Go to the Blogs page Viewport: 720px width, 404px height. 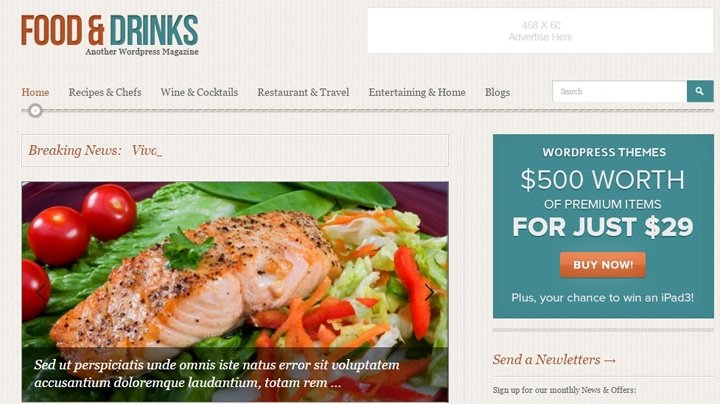point(497,92)
